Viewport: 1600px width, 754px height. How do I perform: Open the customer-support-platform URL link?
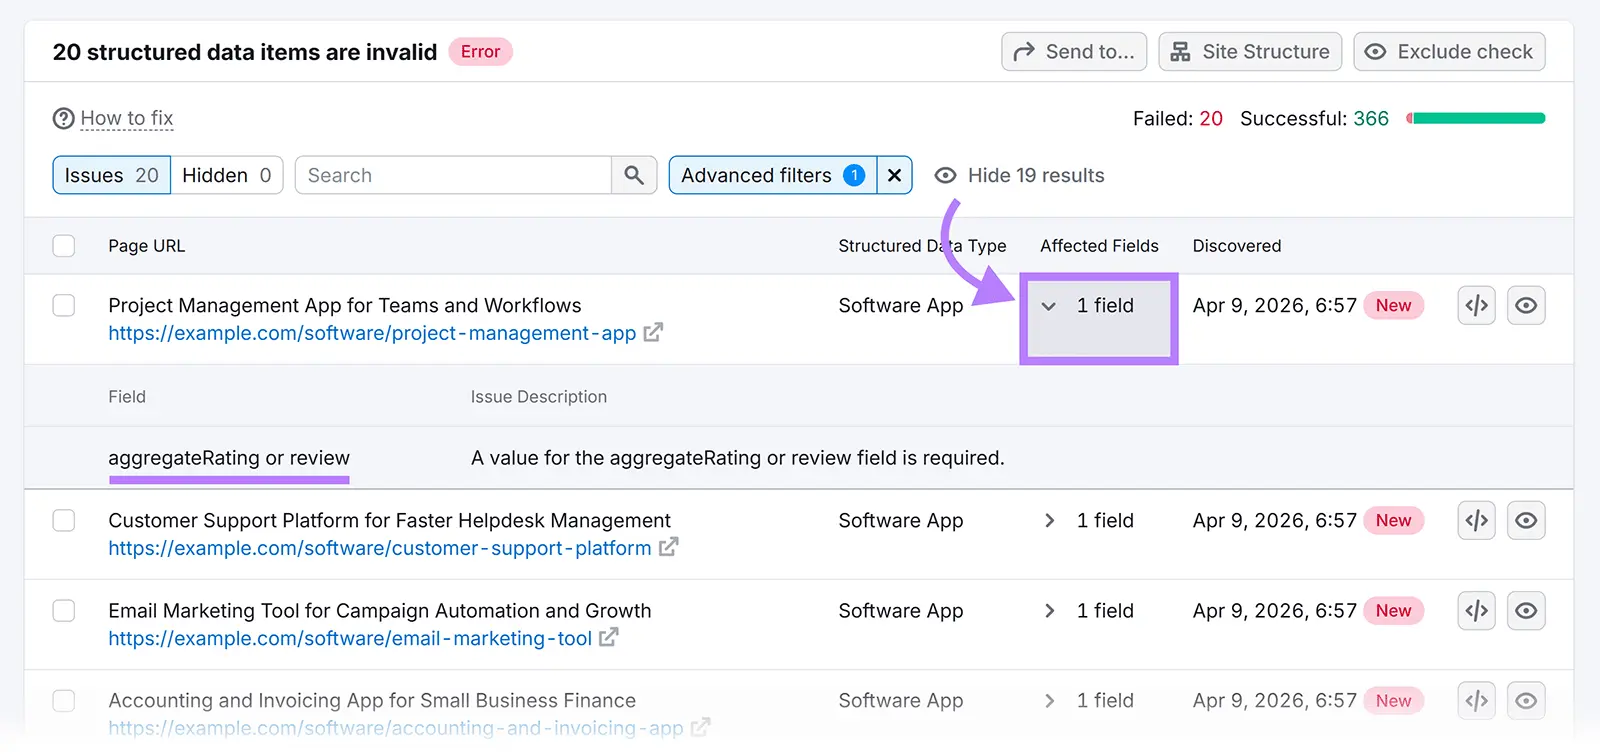click(380, 548)
